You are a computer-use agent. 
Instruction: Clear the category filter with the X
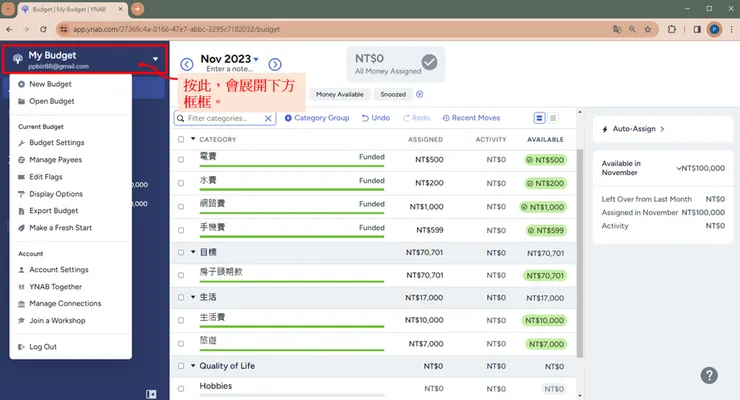268,118
